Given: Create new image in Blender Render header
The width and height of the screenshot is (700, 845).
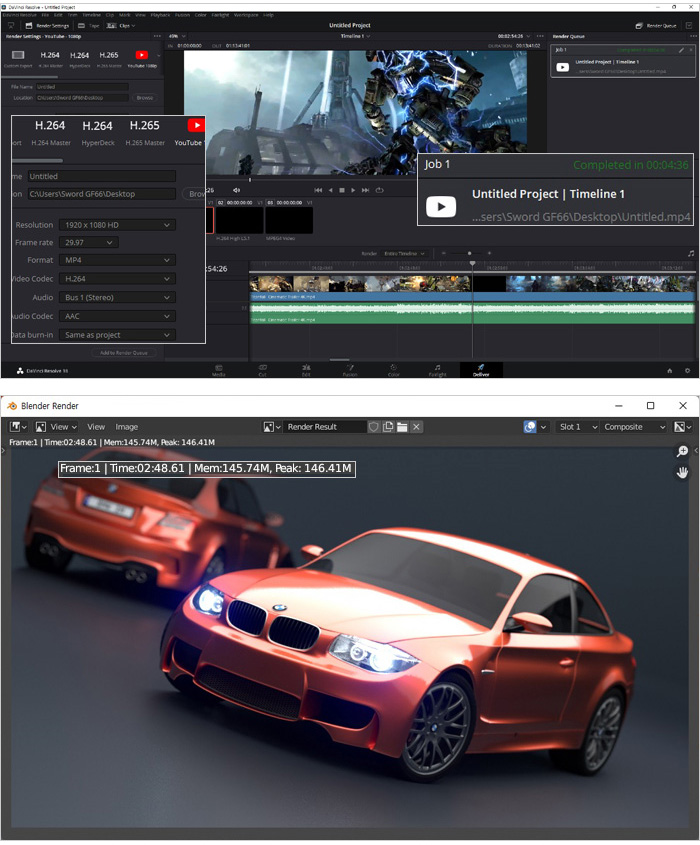Looking at the screenshot, I should click(388, 427).
